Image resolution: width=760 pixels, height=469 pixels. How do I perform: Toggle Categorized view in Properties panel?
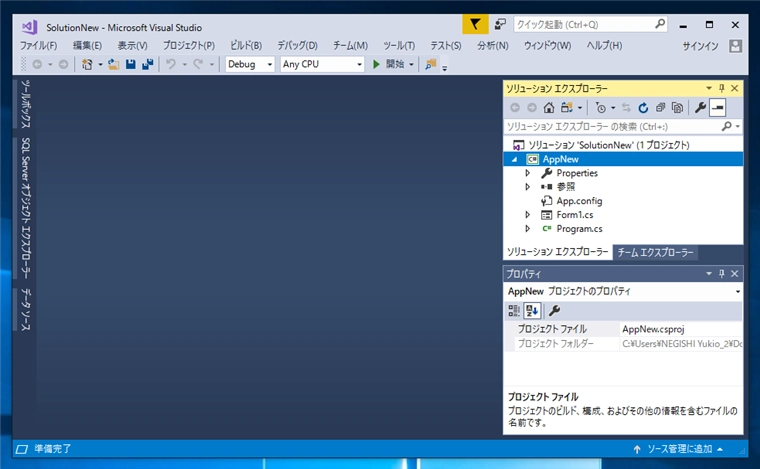click(x=514, y=311)
